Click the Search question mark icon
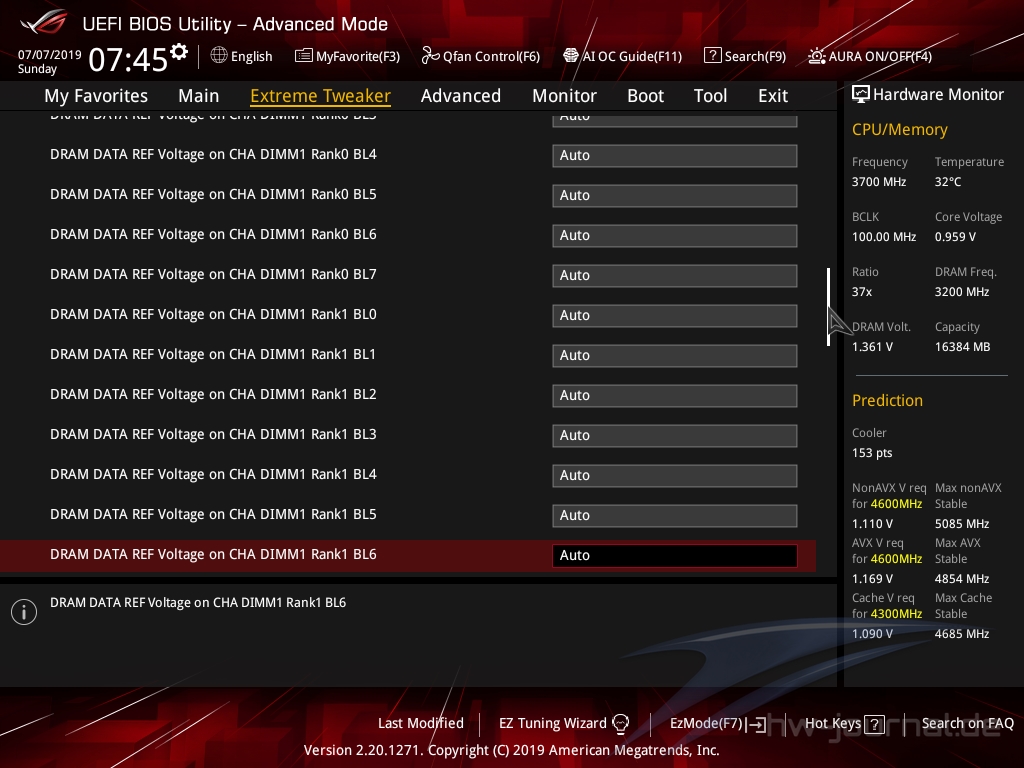The height and width of the screenshot is (768, 1024). (x=712, y=56)
